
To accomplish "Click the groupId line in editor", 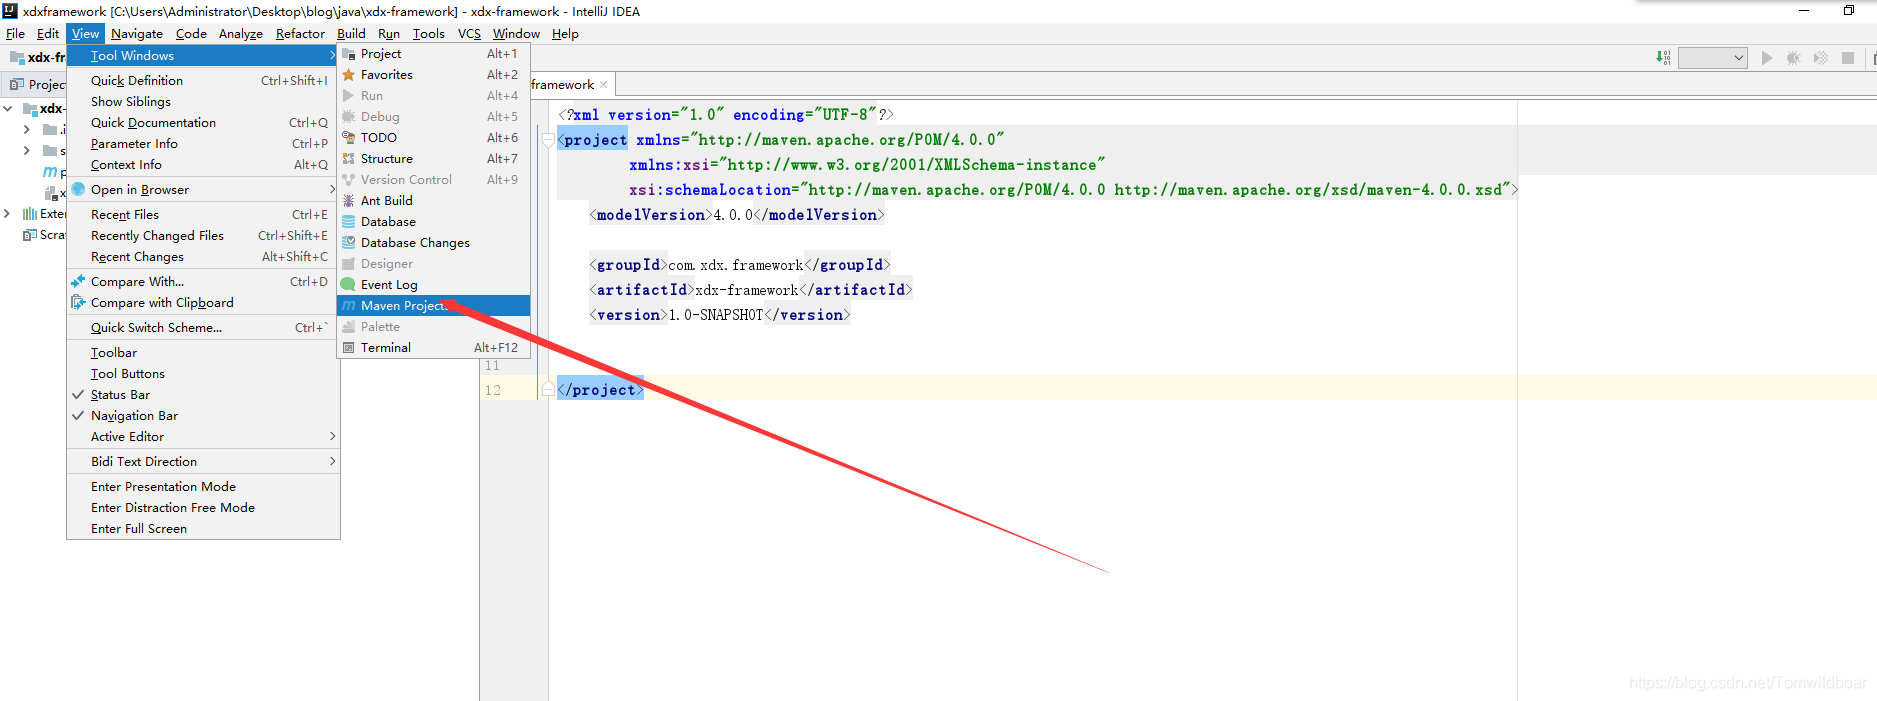I will click(x=739, y=265).
